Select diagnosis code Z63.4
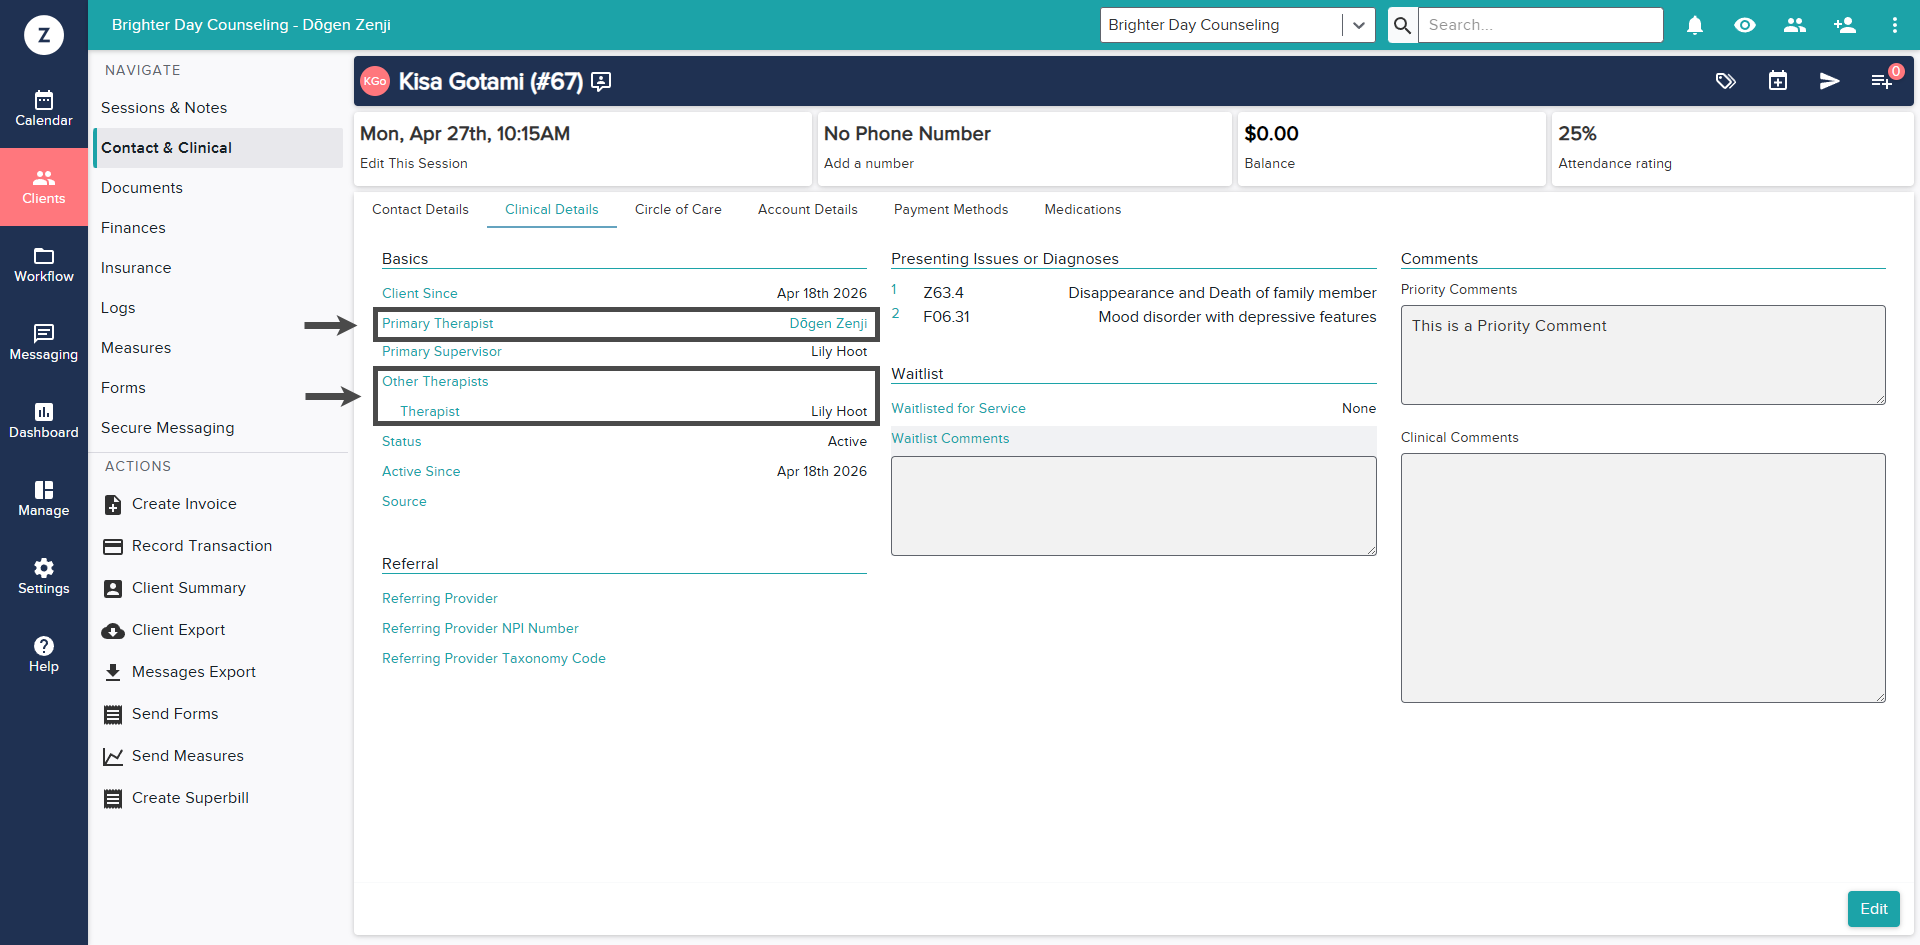The image size is (1920, 945). click(x=943, y=293)
